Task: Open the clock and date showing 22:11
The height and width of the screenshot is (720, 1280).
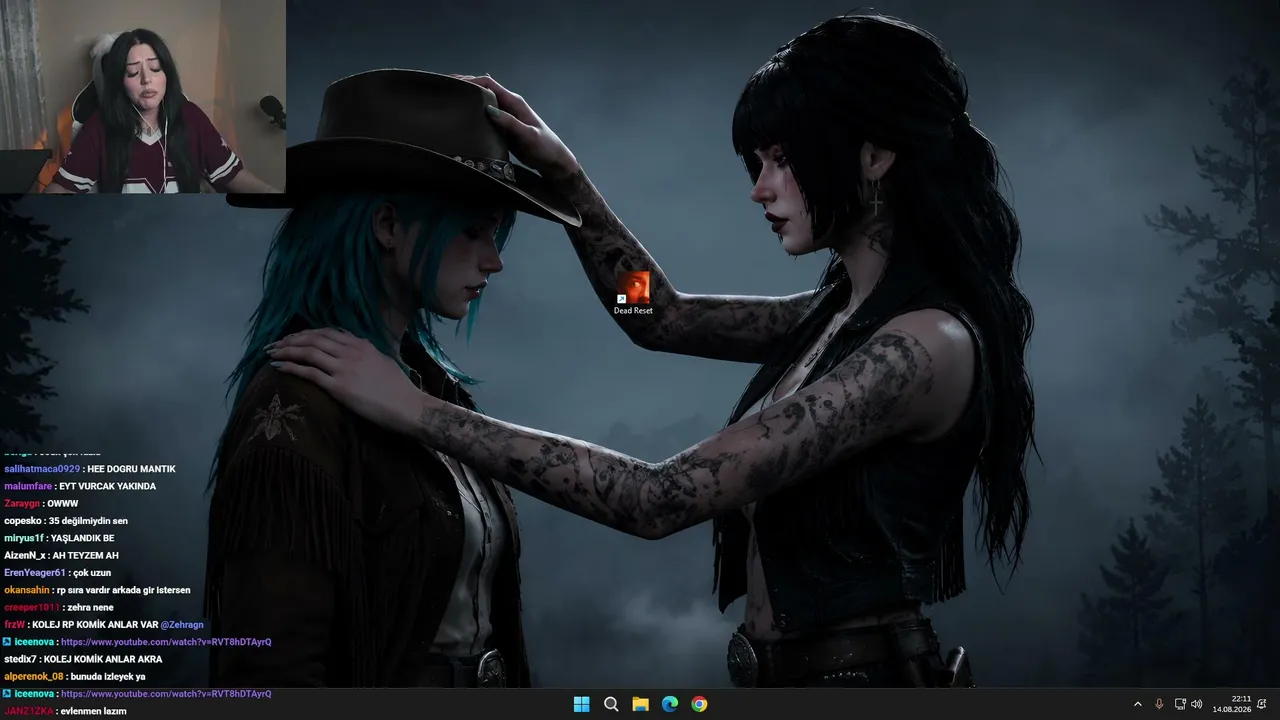Action: click(x=1230, y=704)
